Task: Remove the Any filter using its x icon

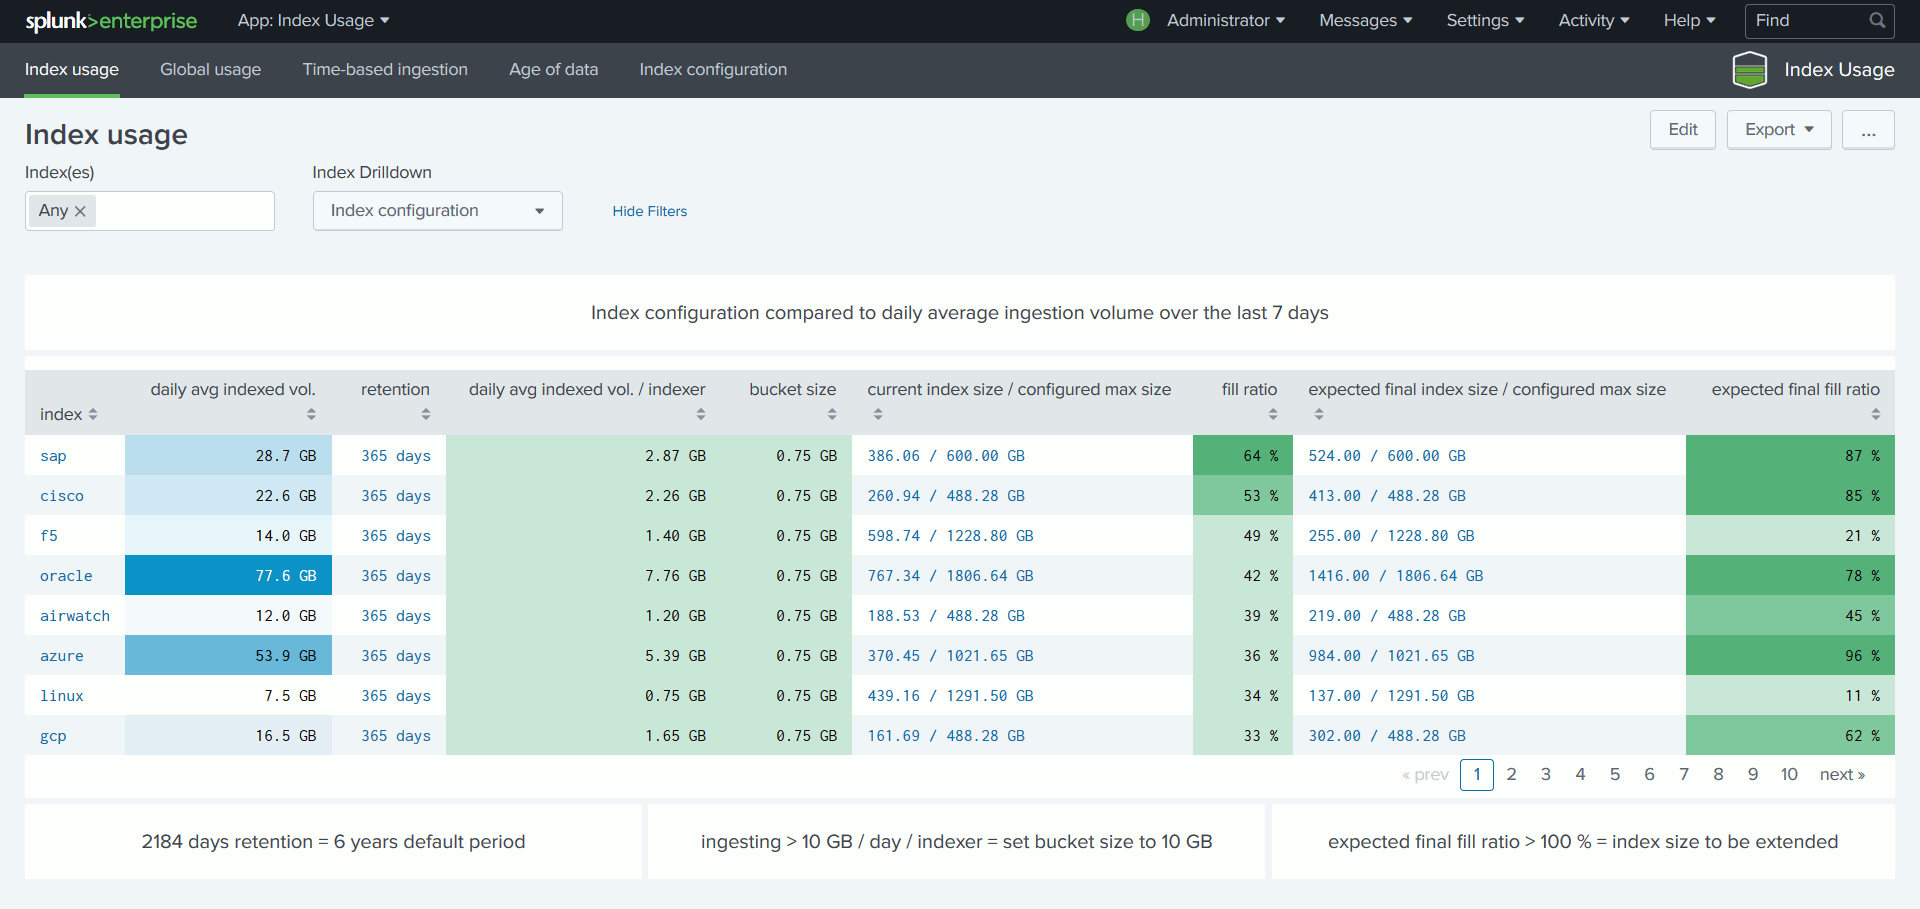Action: point(80,210)
